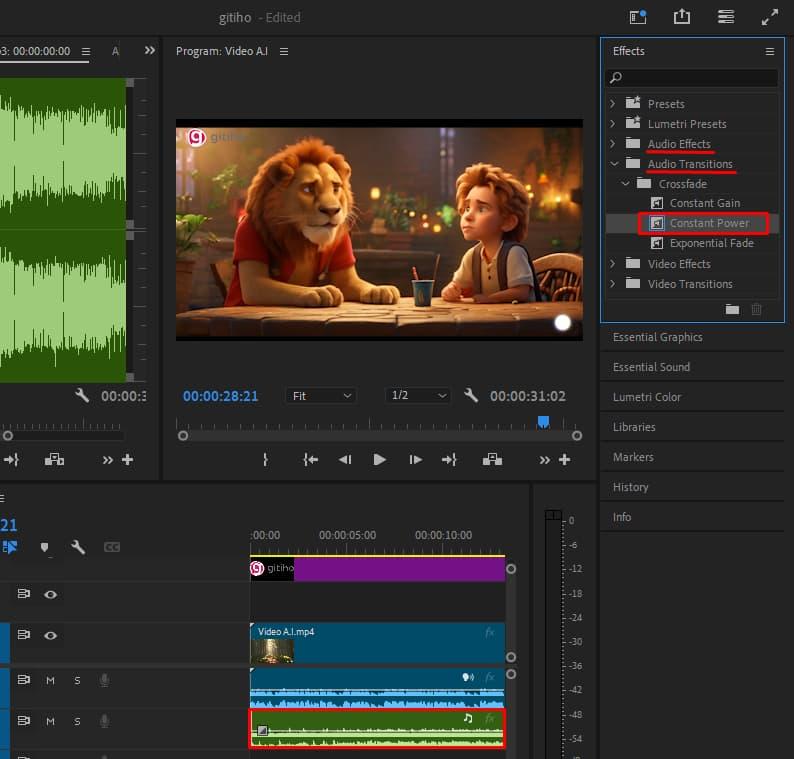Step forward one frame in Program monitor
794x759 pixels.
(x=415, y=460)
